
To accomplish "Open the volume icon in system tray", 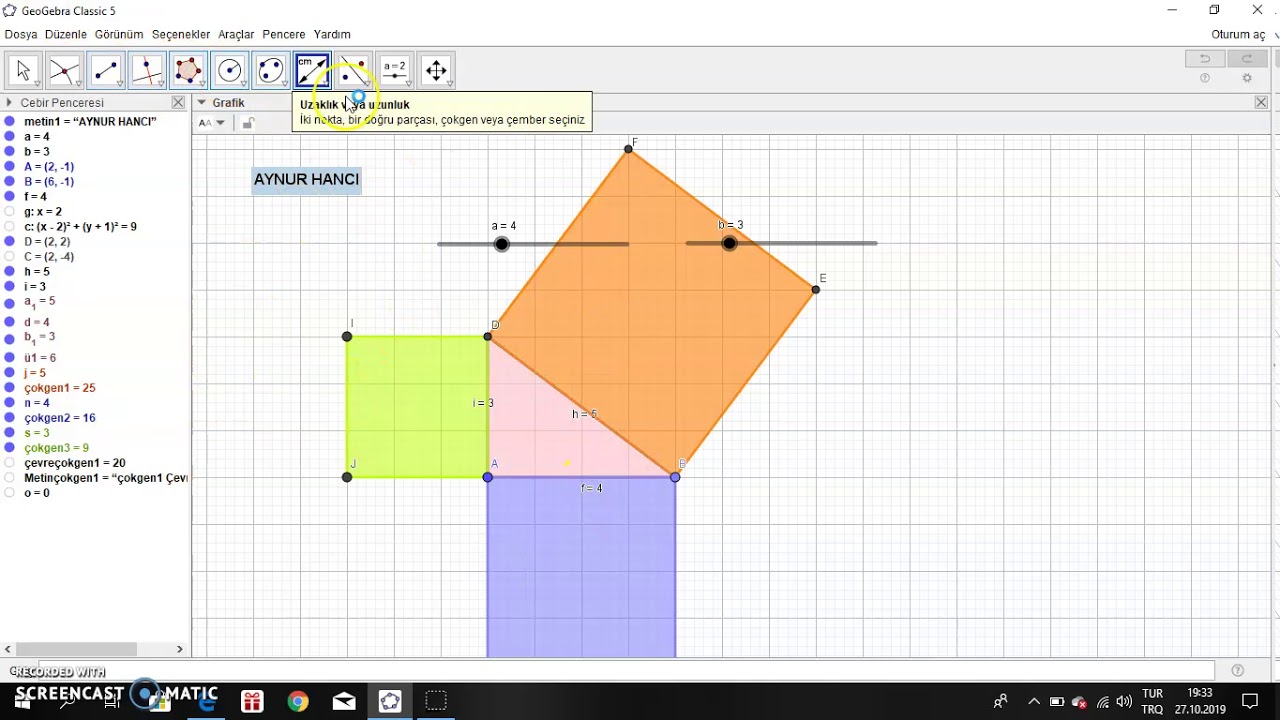I will click(x=1124, y=701).
